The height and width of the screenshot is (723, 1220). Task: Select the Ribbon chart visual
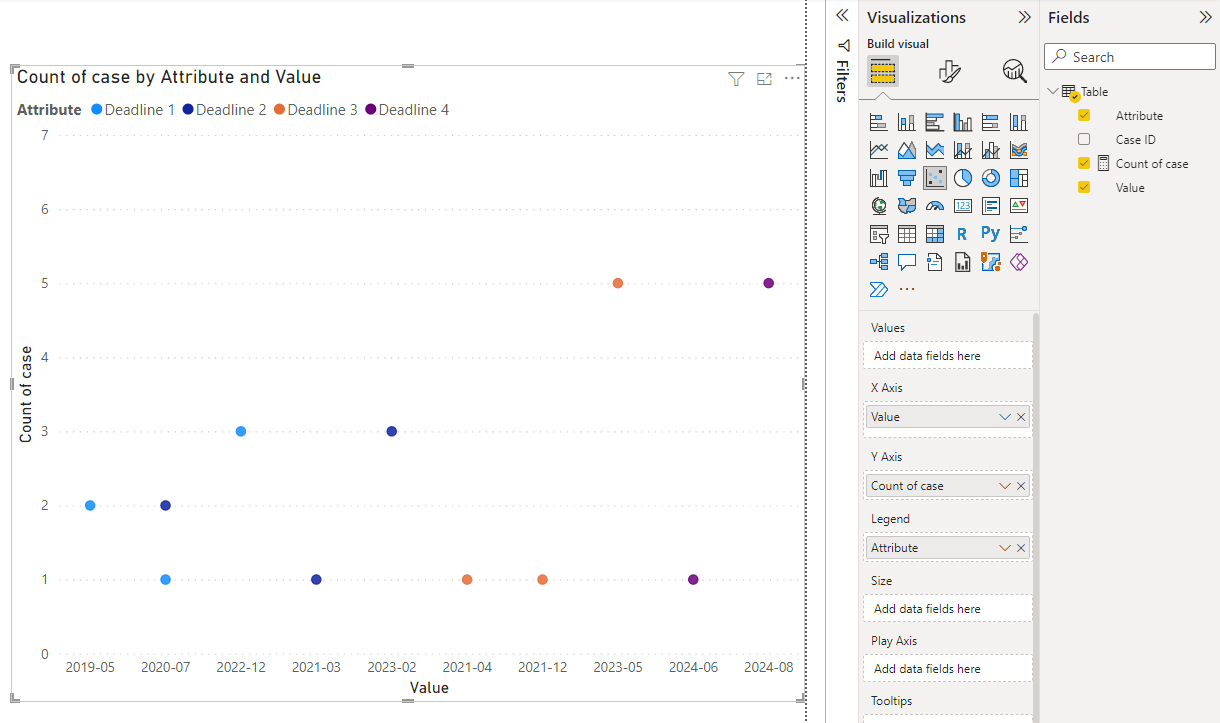tap(1019, 150)
